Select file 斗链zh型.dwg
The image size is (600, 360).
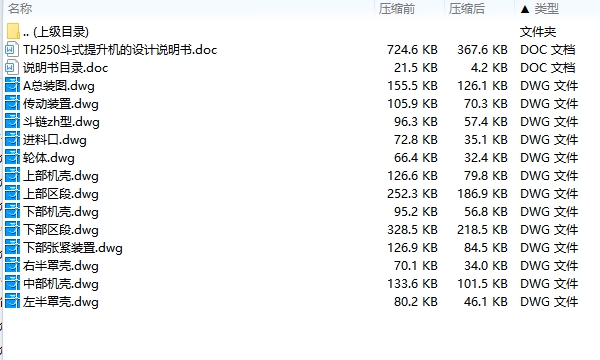[61, 122]
